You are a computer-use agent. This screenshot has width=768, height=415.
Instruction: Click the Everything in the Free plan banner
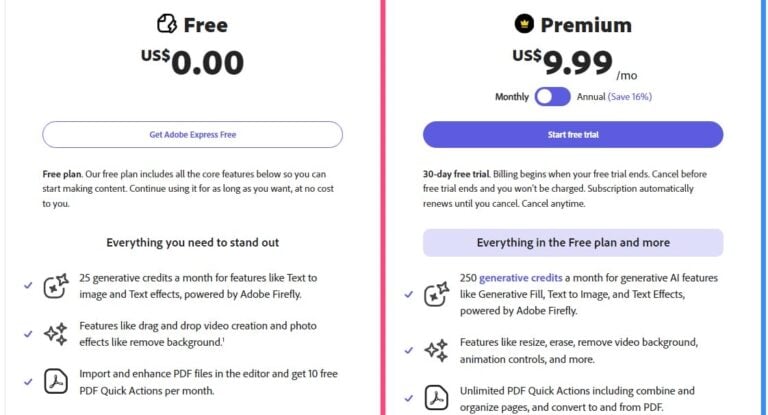pos(572,242)
